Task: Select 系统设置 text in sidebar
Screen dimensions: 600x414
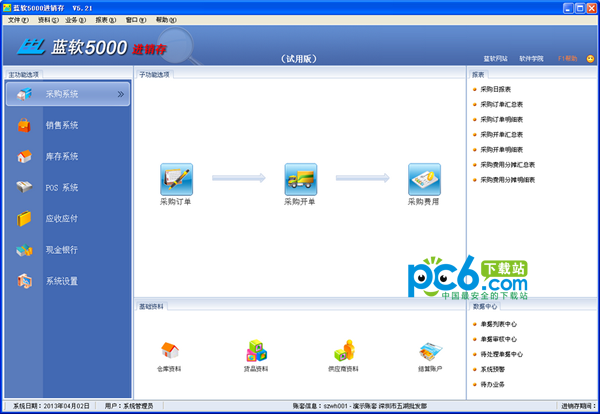Action: coord(62,281)
